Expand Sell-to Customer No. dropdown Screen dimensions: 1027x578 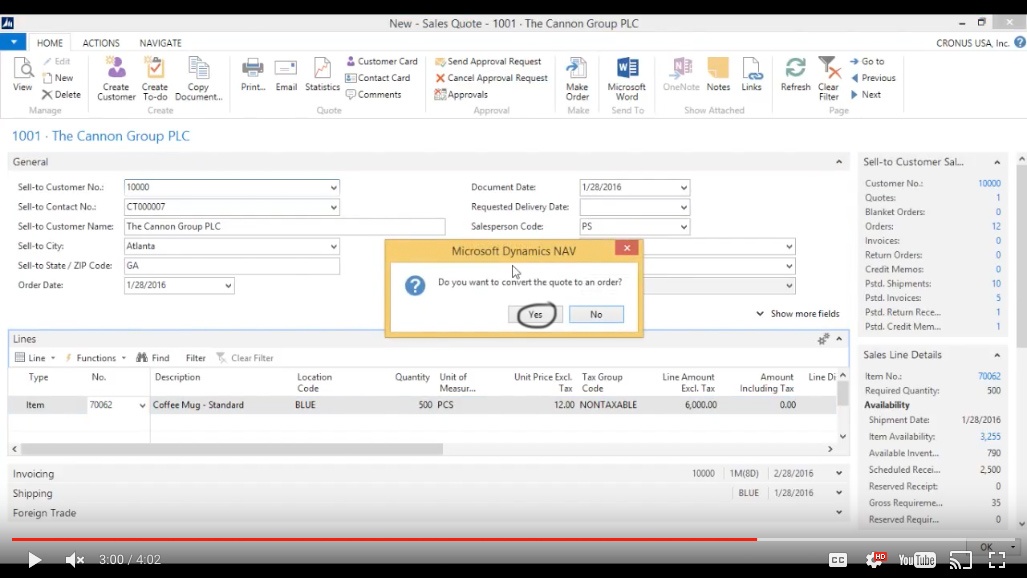[333, 187]
